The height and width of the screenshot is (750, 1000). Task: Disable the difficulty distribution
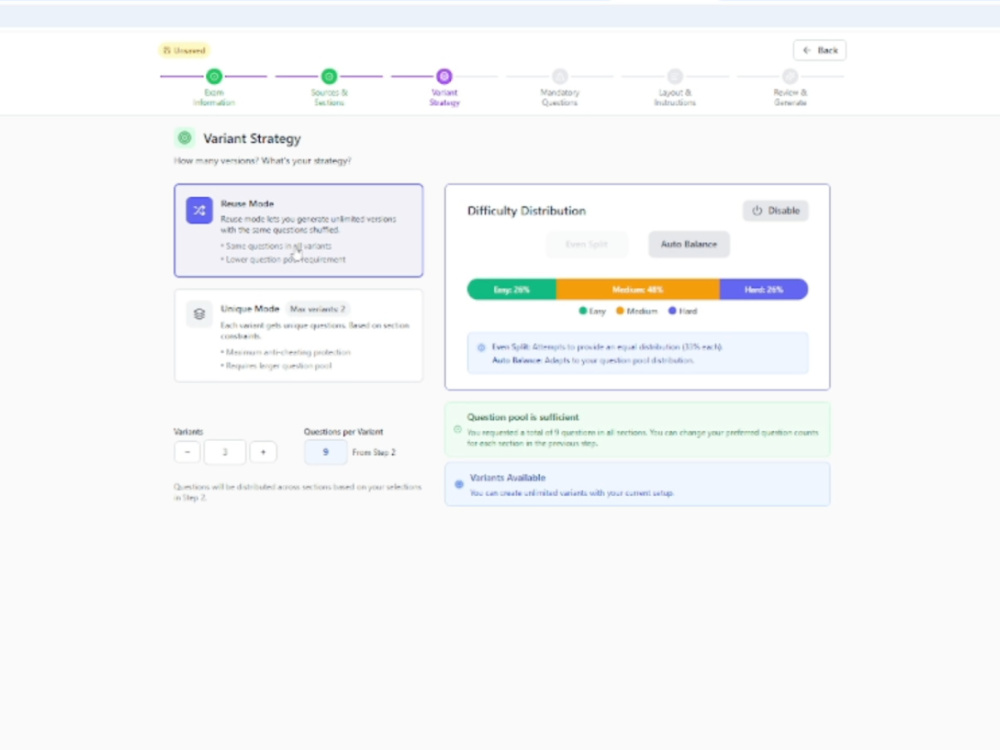776,210
